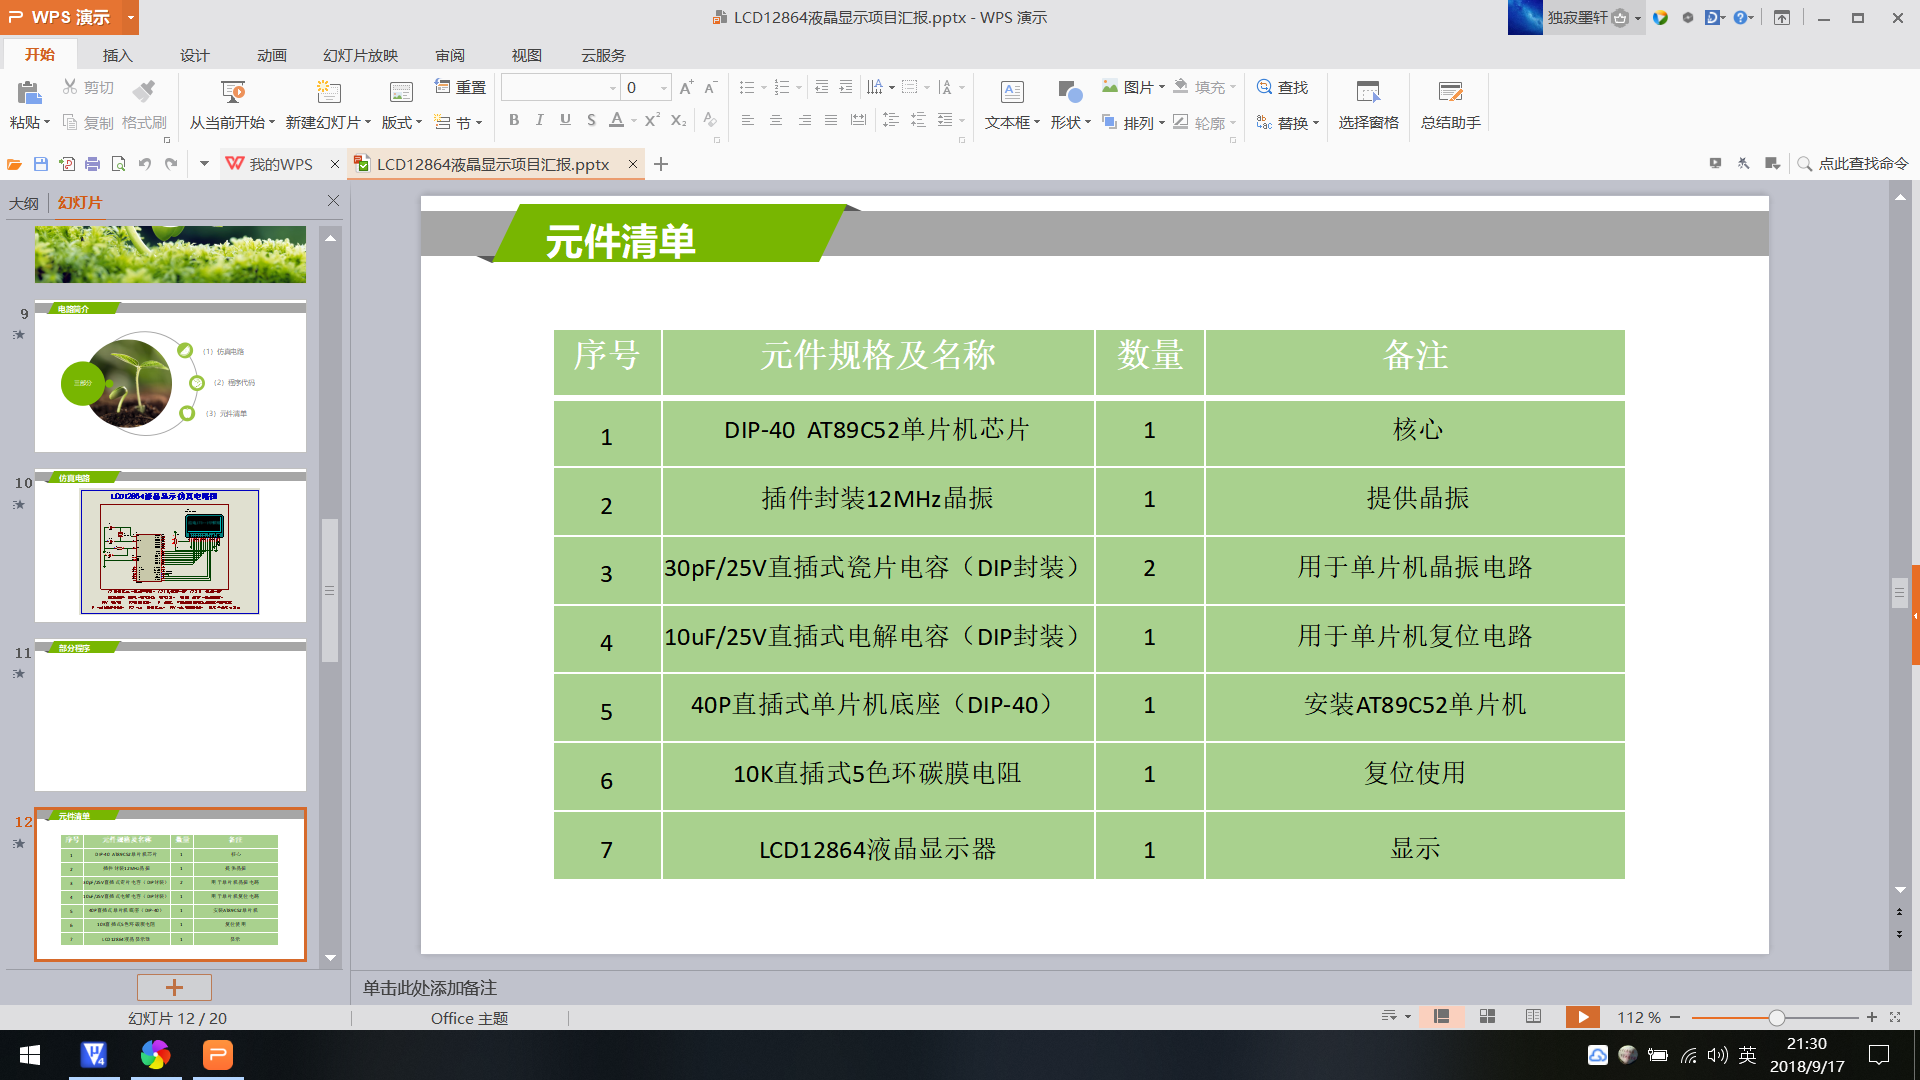Toggle italic formatting
Viewport: 1920px width, 1080px height.
(x=540, y=120)
